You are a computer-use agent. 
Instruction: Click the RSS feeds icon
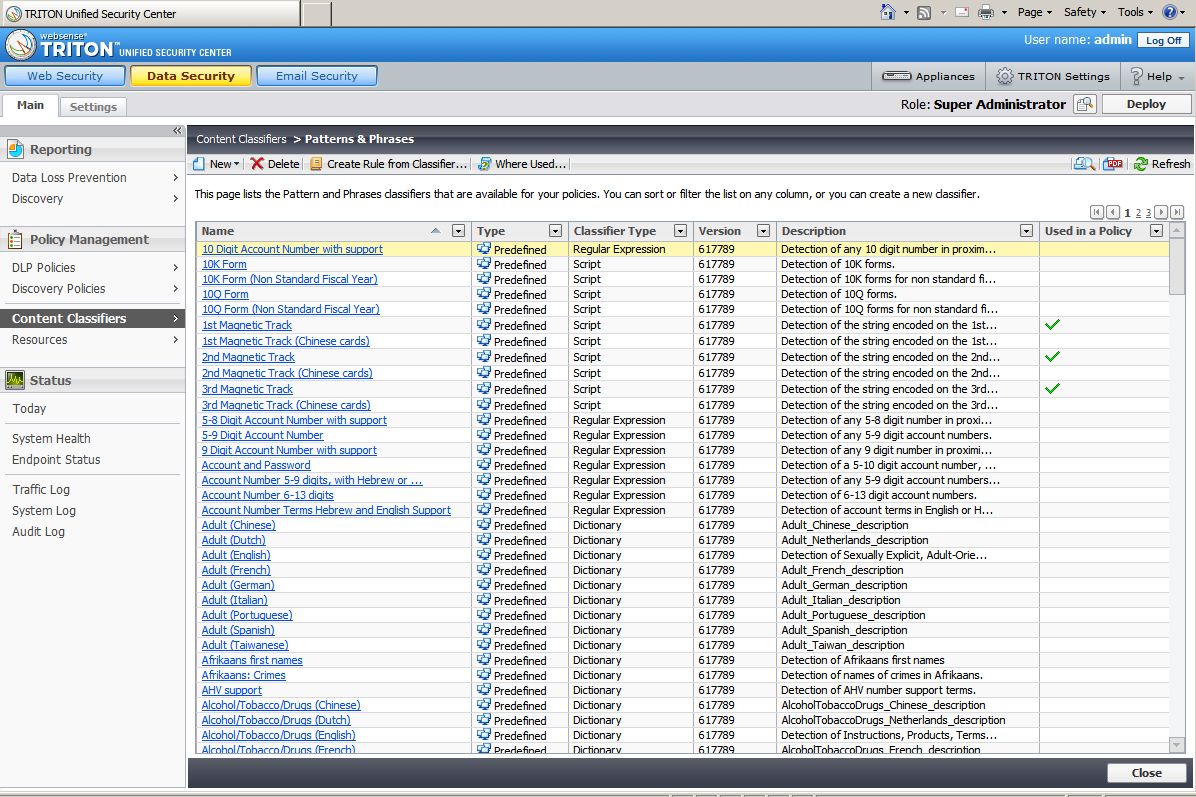924,12
